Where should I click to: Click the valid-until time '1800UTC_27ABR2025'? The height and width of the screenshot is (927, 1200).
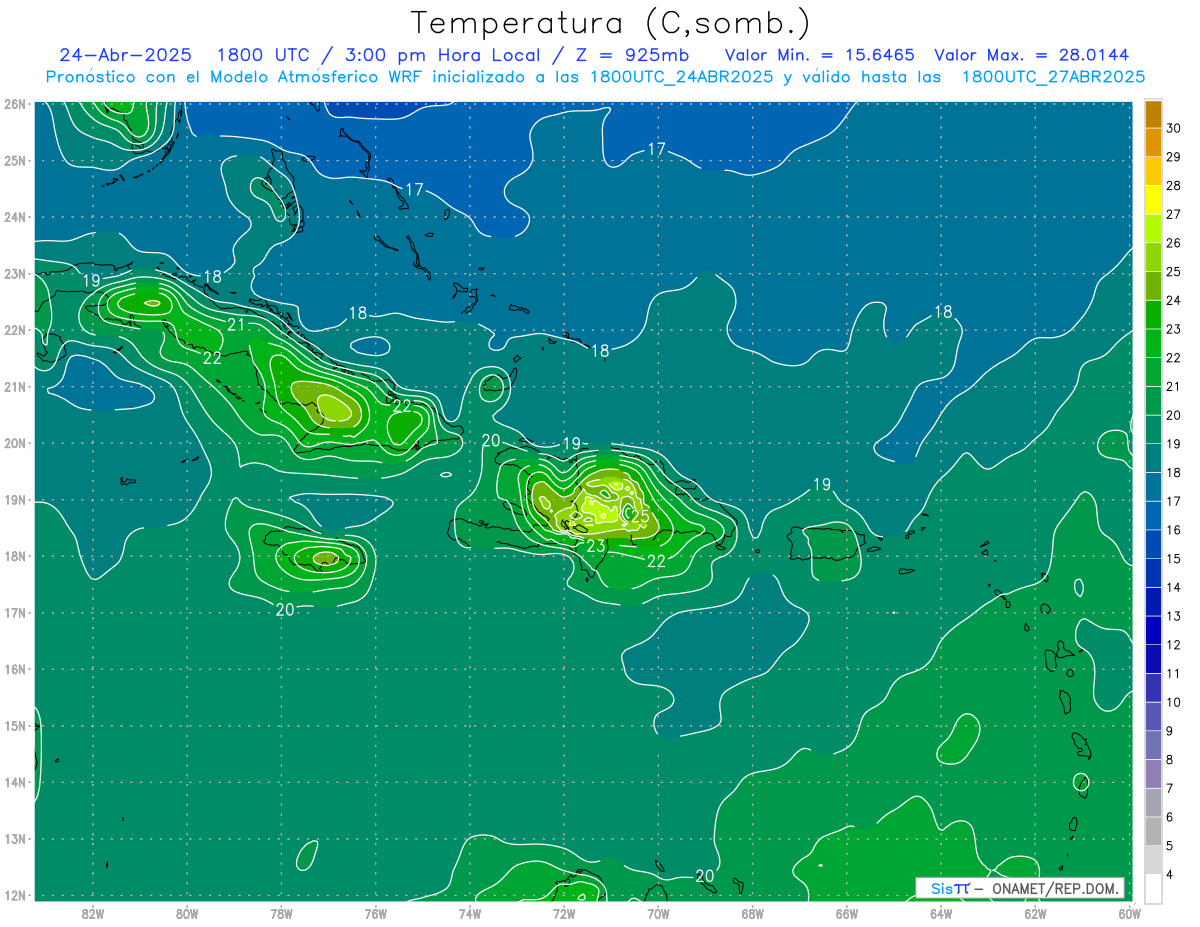pyautogui.click(x=1053, y=77)
